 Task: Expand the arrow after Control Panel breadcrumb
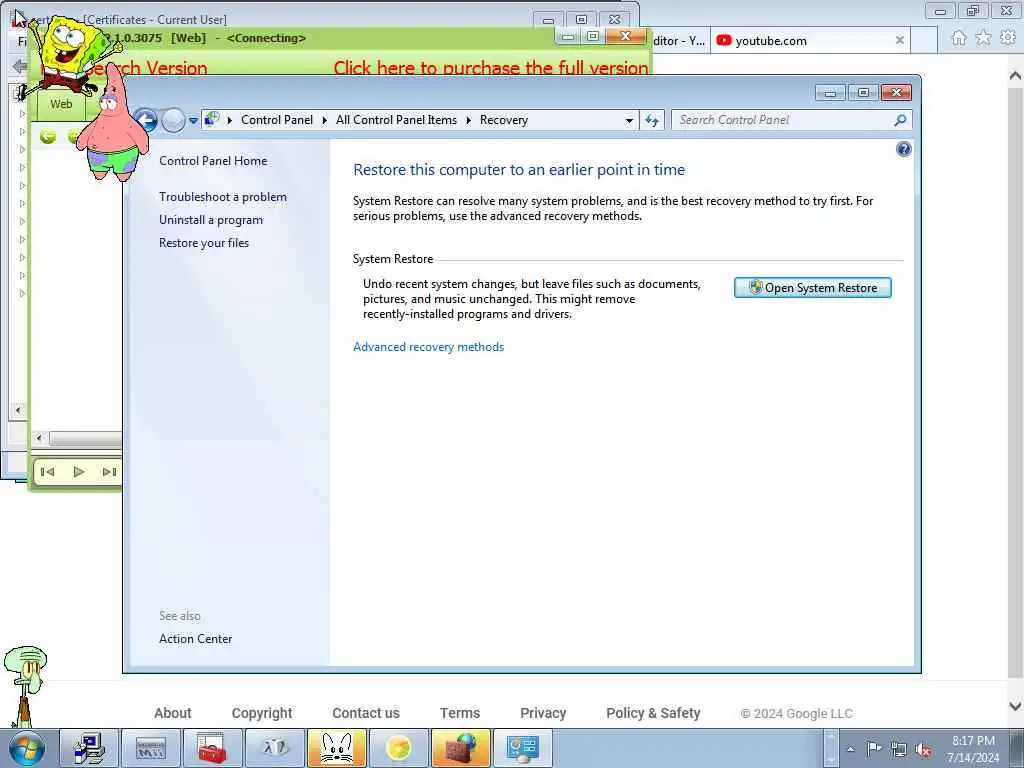(325, 120)
